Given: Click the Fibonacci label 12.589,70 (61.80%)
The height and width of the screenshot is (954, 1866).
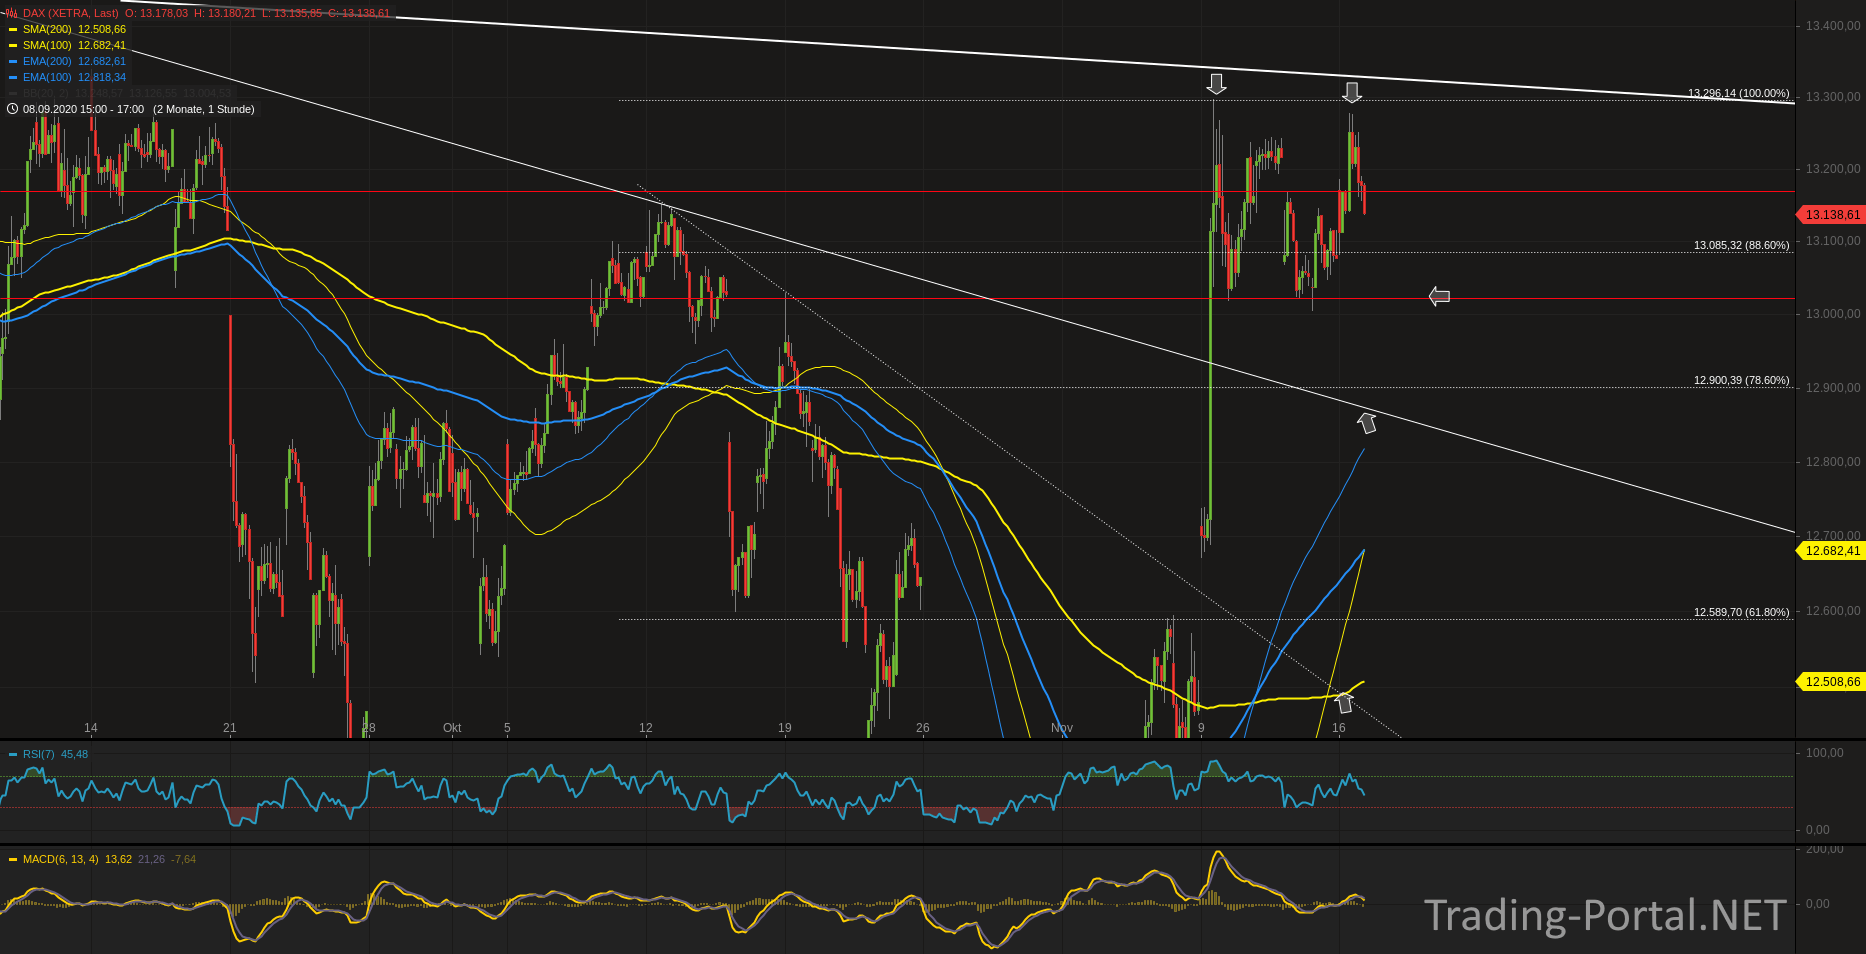Looking at the screenshot, I should click(x=1742, y=612).
